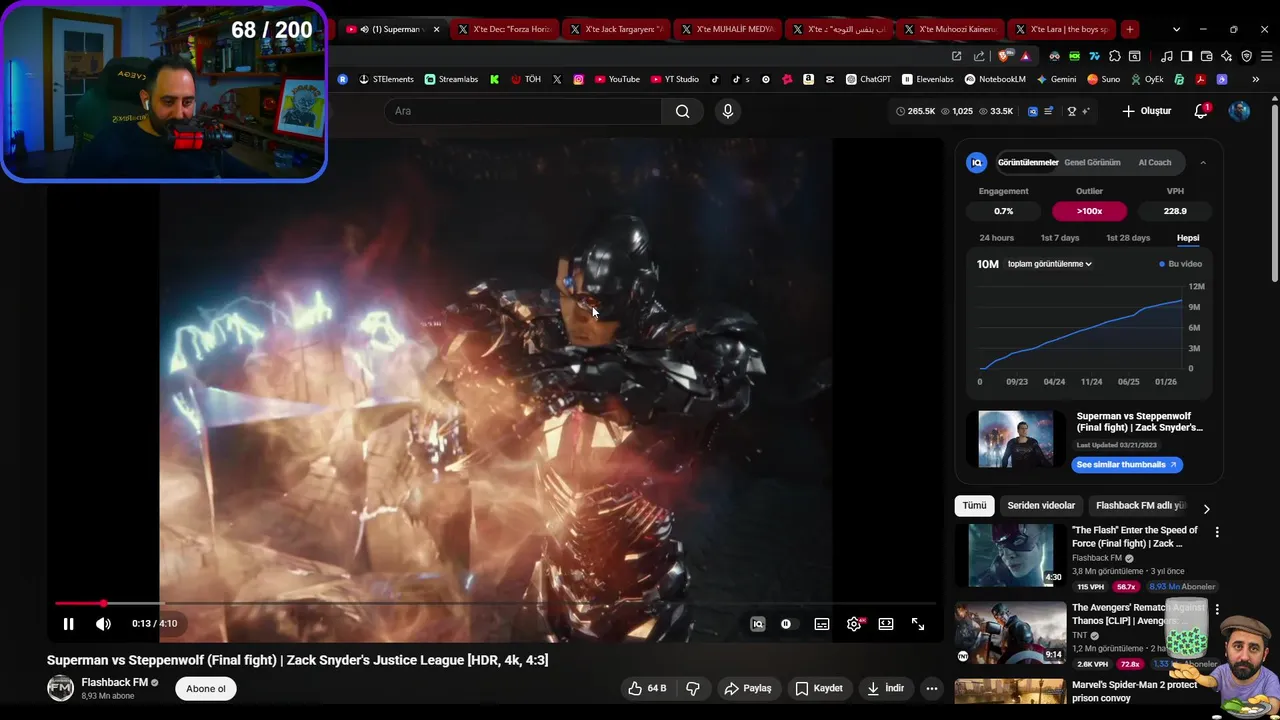Dislike the video
Image resolution: width=1280 pixels, height=720 pixels.
(x=692, y=688)
